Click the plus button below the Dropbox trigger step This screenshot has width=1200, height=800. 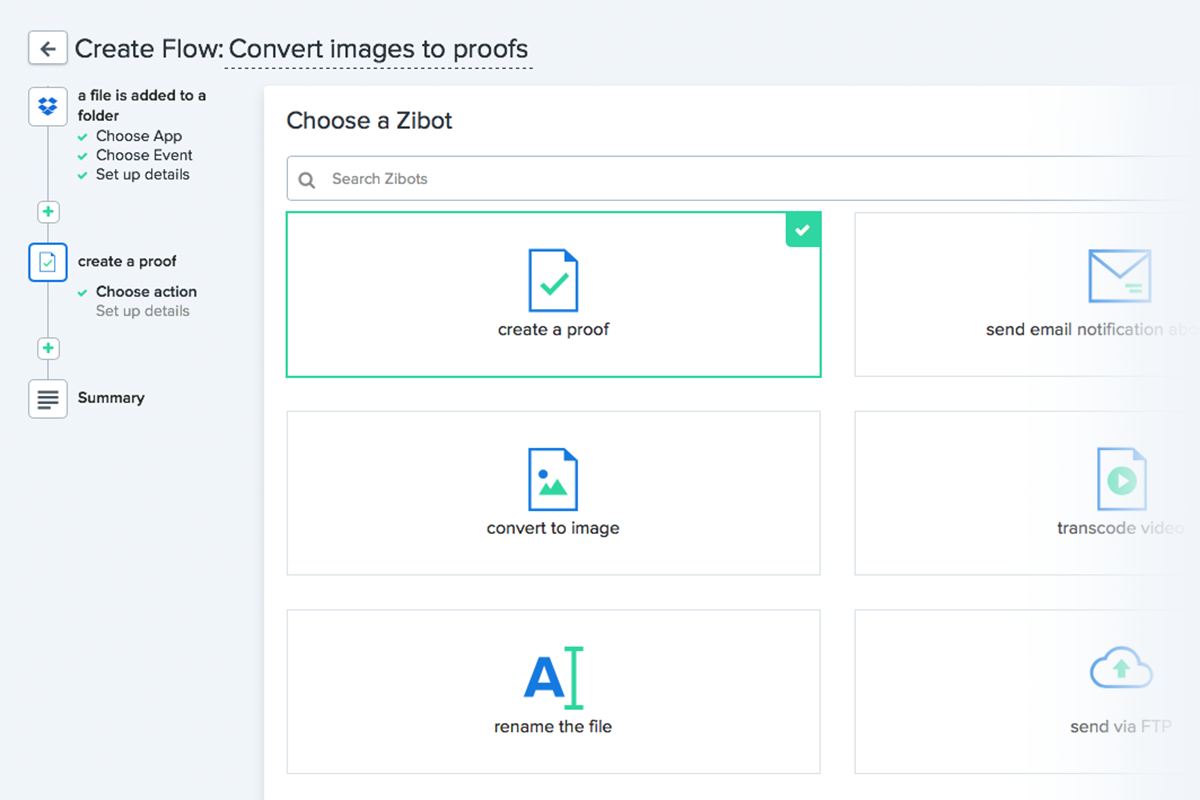click(x=47, y=211)
